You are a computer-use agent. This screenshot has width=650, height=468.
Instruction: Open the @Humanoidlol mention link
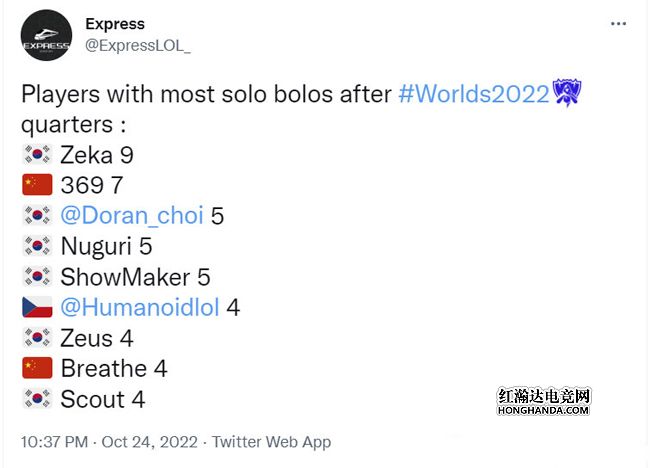pyautogui.click(x=140, y=307)
